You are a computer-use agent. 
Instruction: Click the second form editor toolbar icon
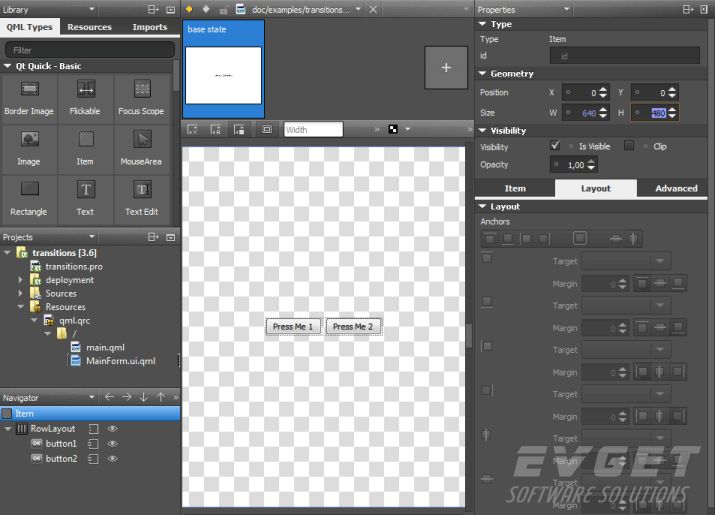[216, 130]
